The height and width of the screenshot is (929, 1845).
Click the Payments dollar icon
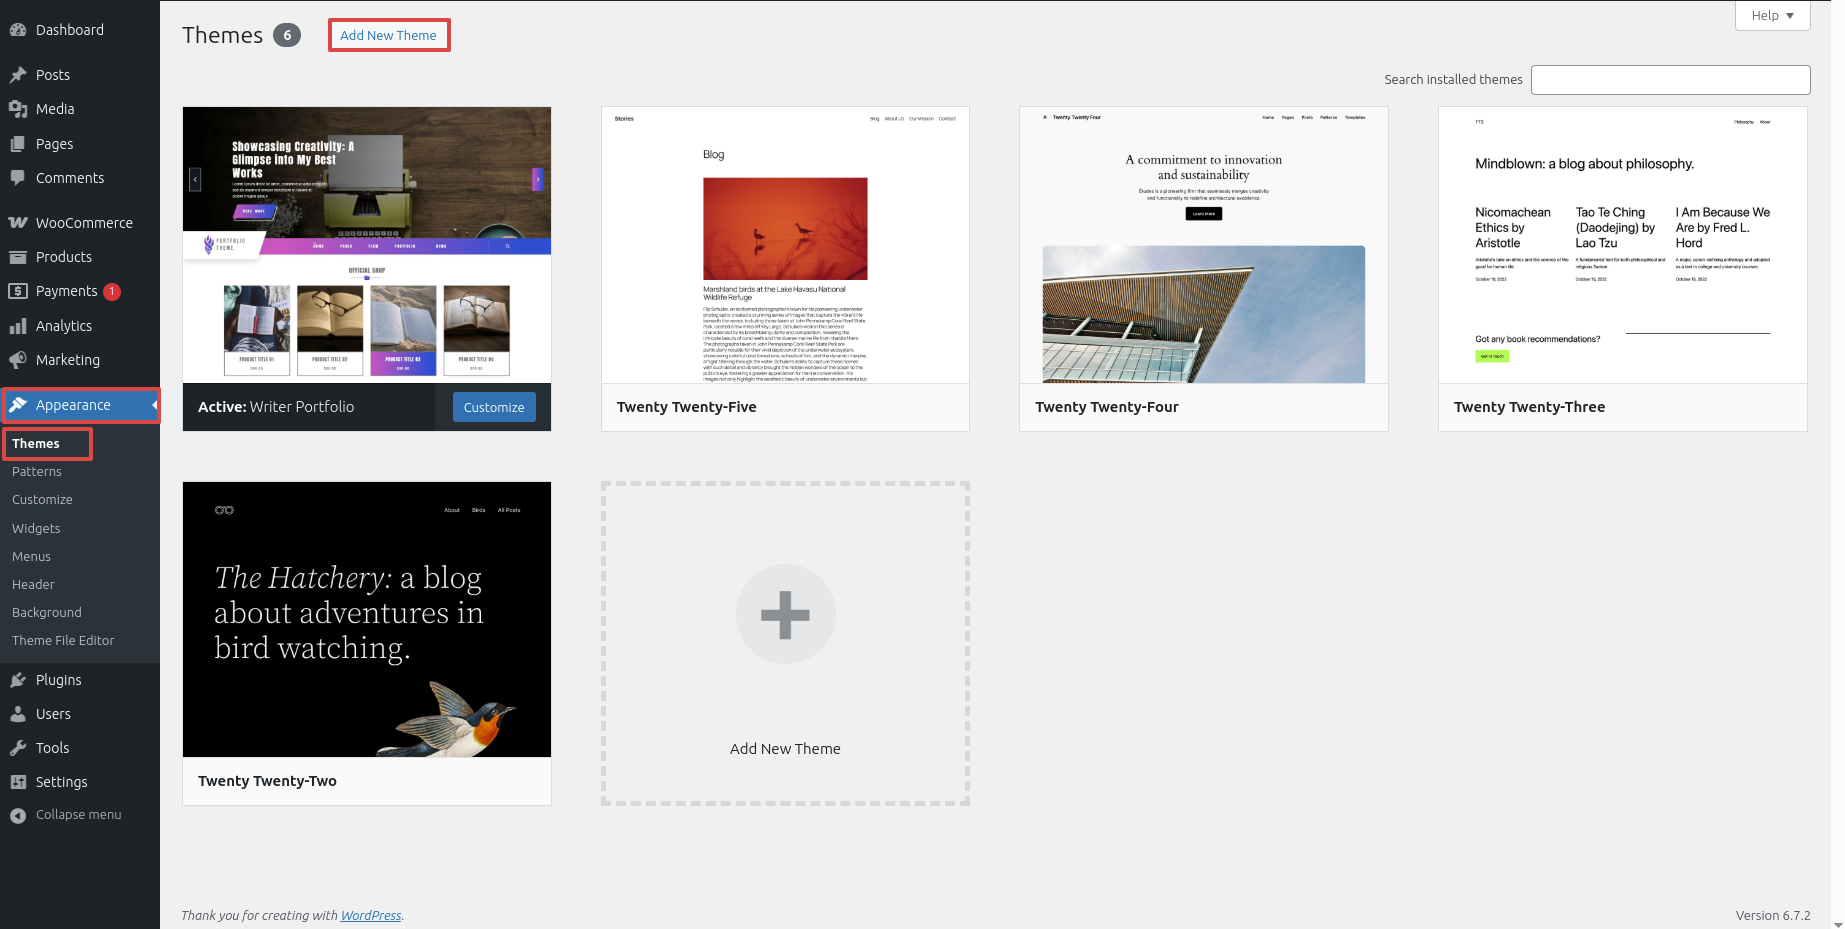tap(18, 291)
